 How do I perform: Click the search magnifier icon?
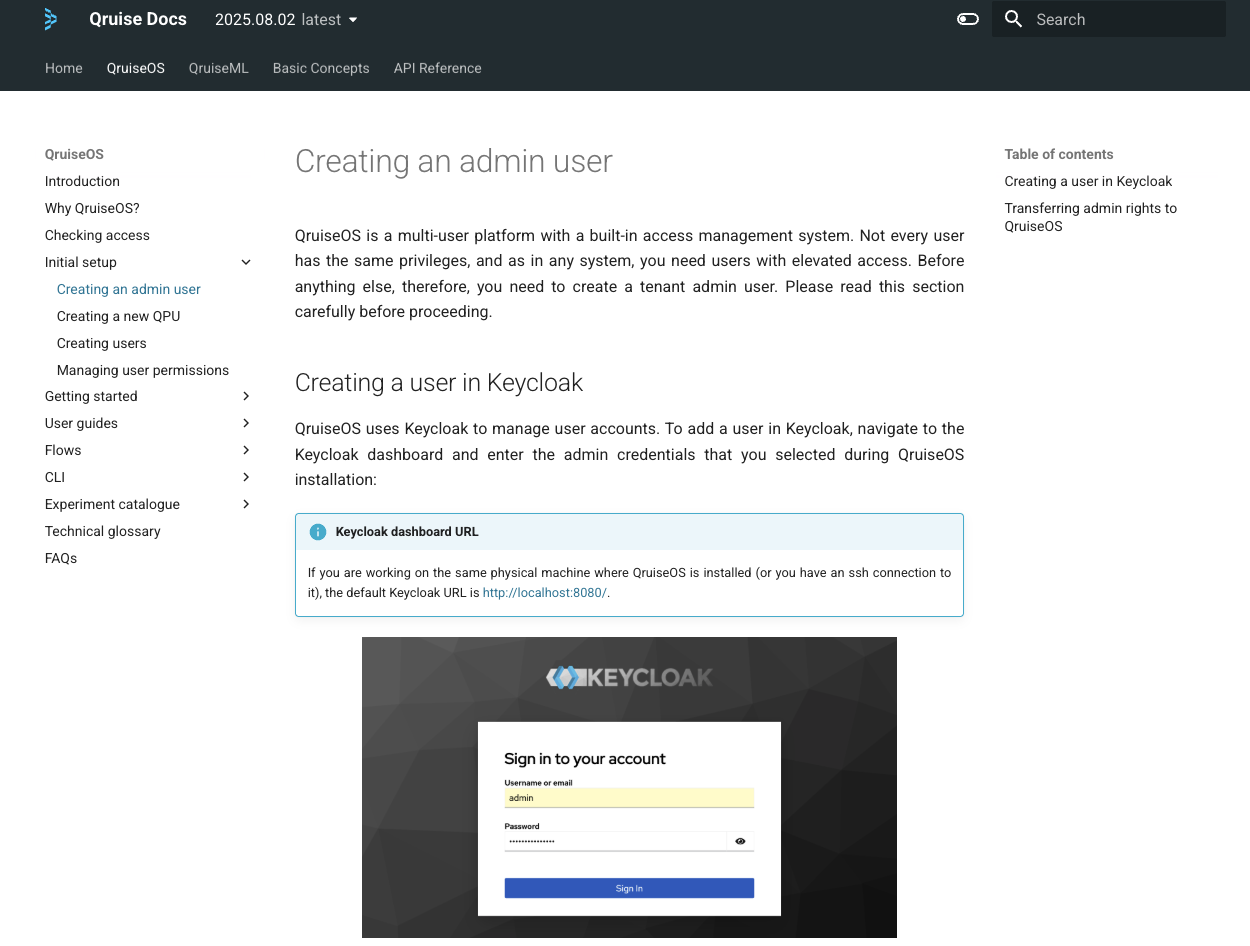pos(1013,19)
